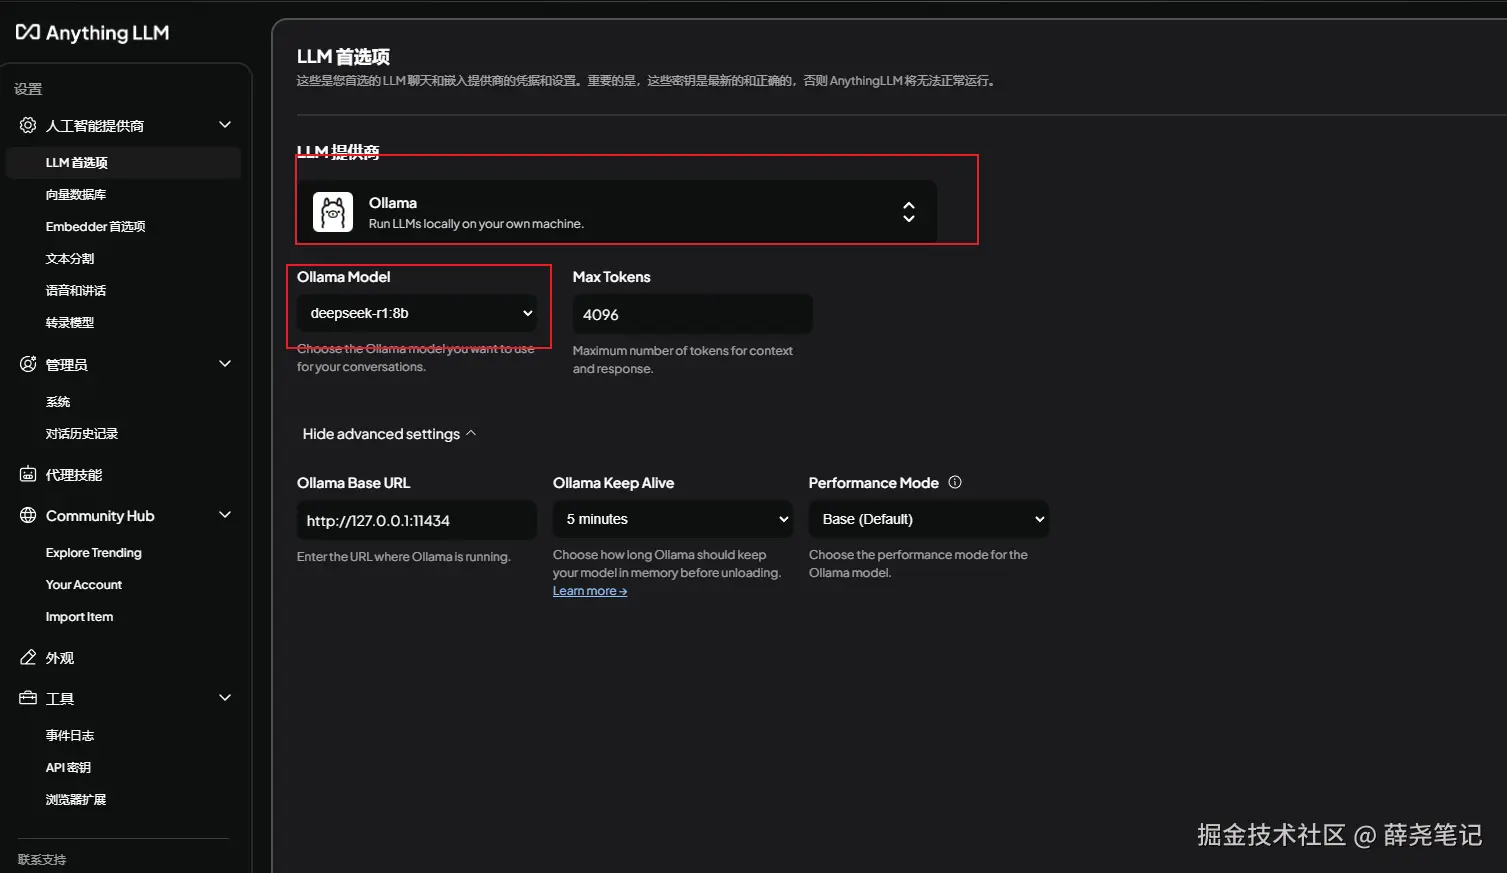1507x873 pixels.
Task: Collapse the Community Hub section chevron
Action: point(225,515)
